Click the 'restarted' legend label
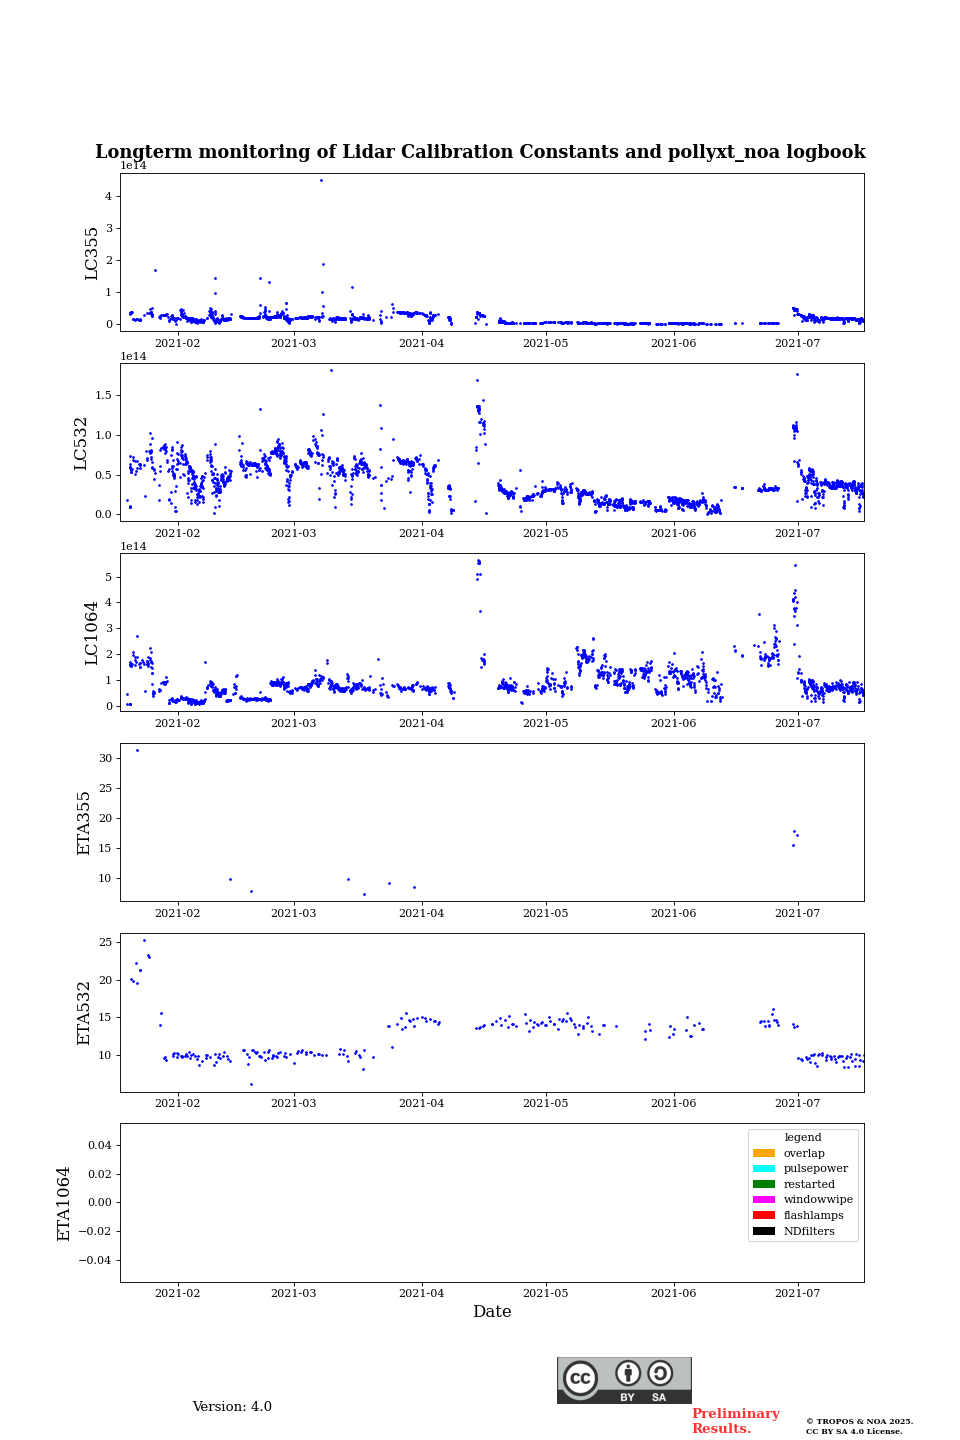The height and width of the screenshot is (1440, 960). (809, 1184)
